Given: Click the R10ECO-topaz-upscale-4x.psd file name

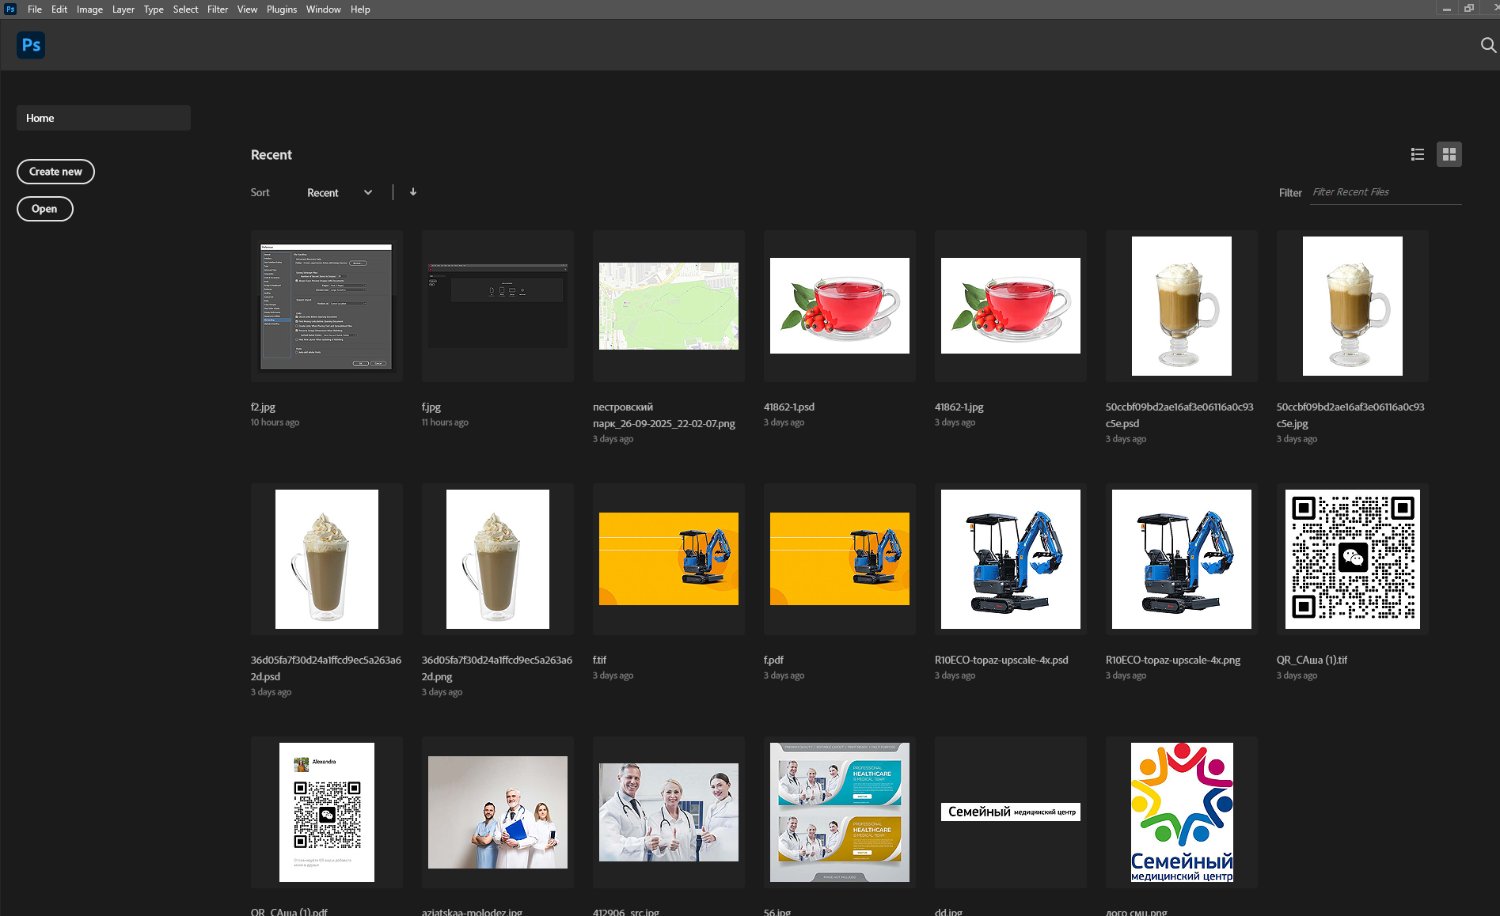Looking at the screenshot, I should 1002,661.
